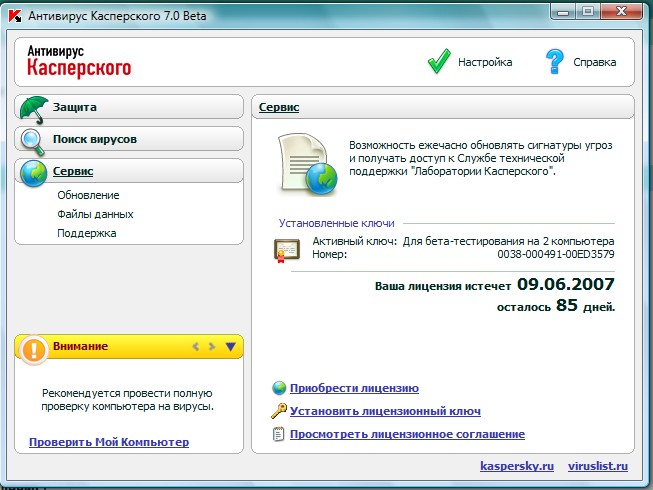Open the viruslist.ru link
Screen dimensions: 653x490
point(598,466)
